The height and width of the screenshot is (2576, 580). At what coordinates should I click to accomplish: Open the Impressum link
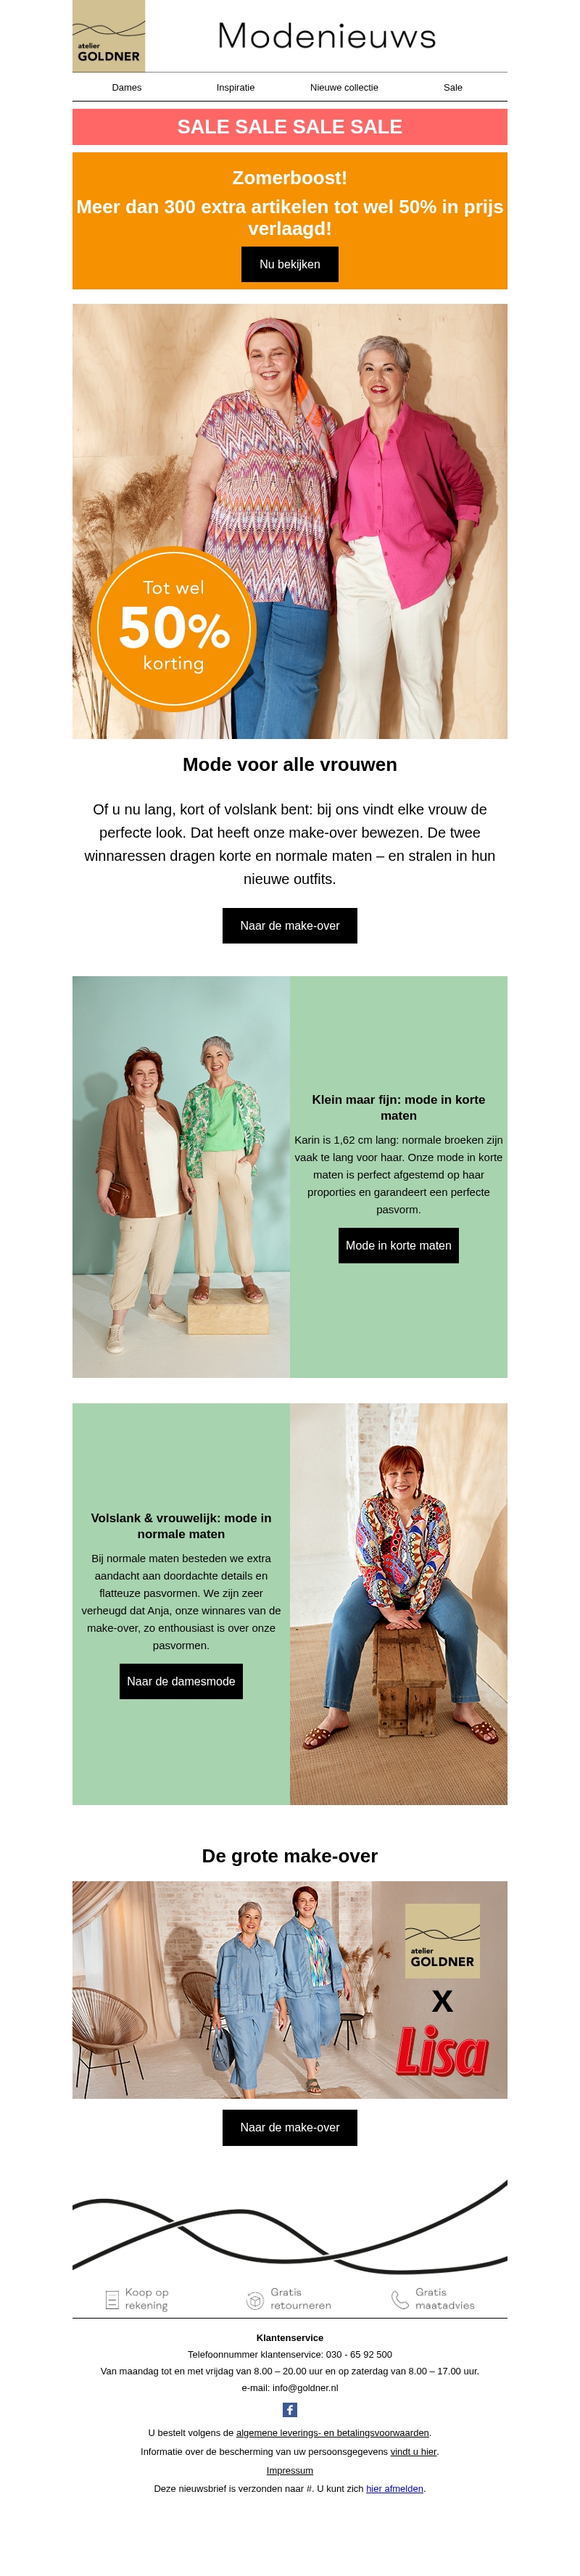click(290, 2470)
